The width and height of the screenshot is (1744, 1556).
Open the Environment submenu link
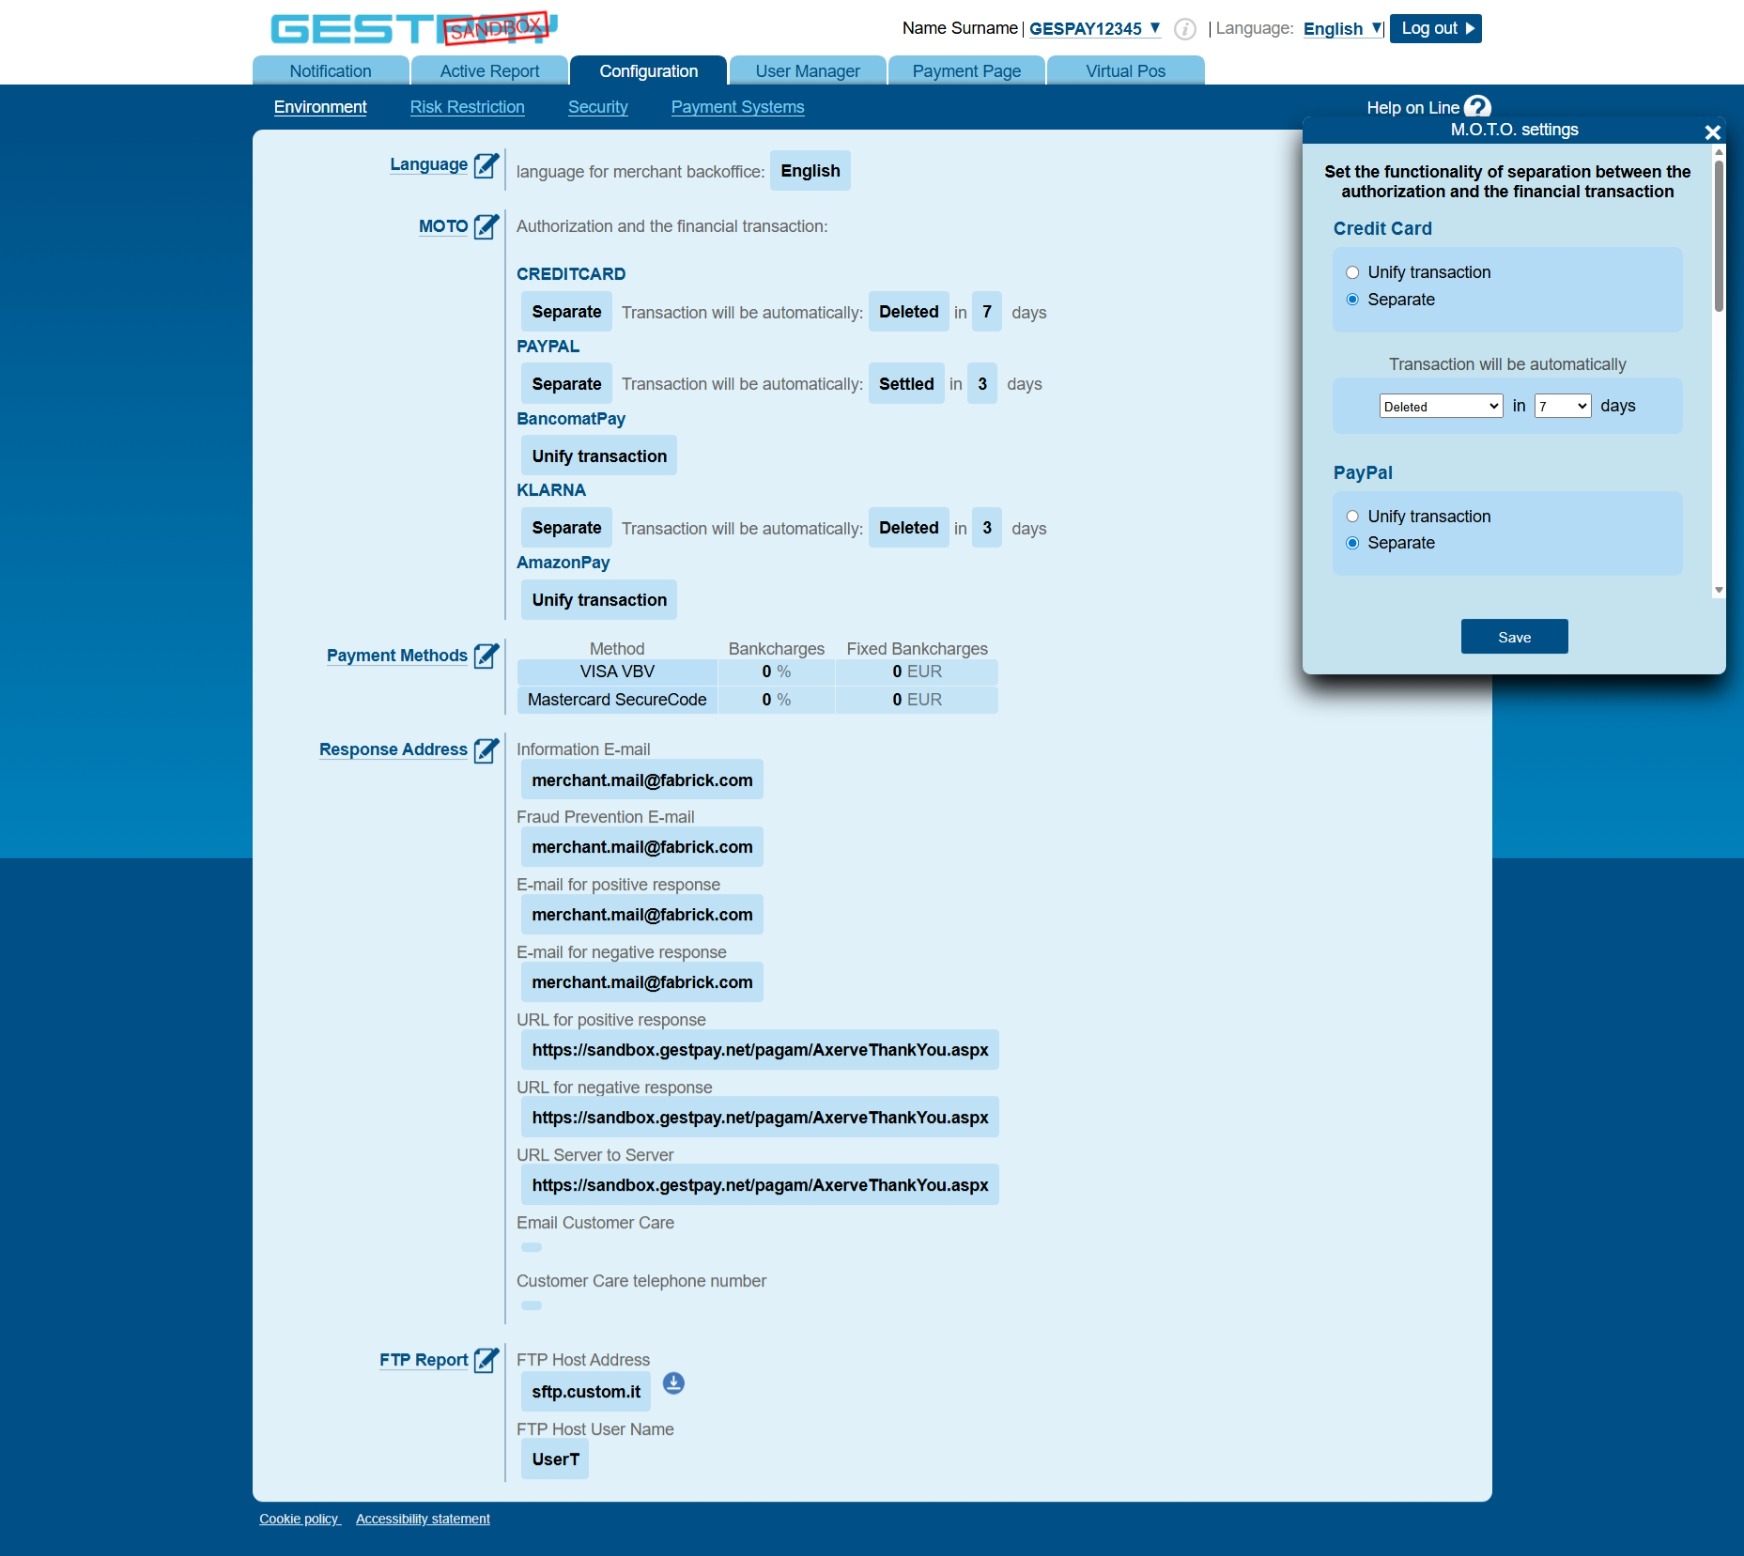[320, 107]
